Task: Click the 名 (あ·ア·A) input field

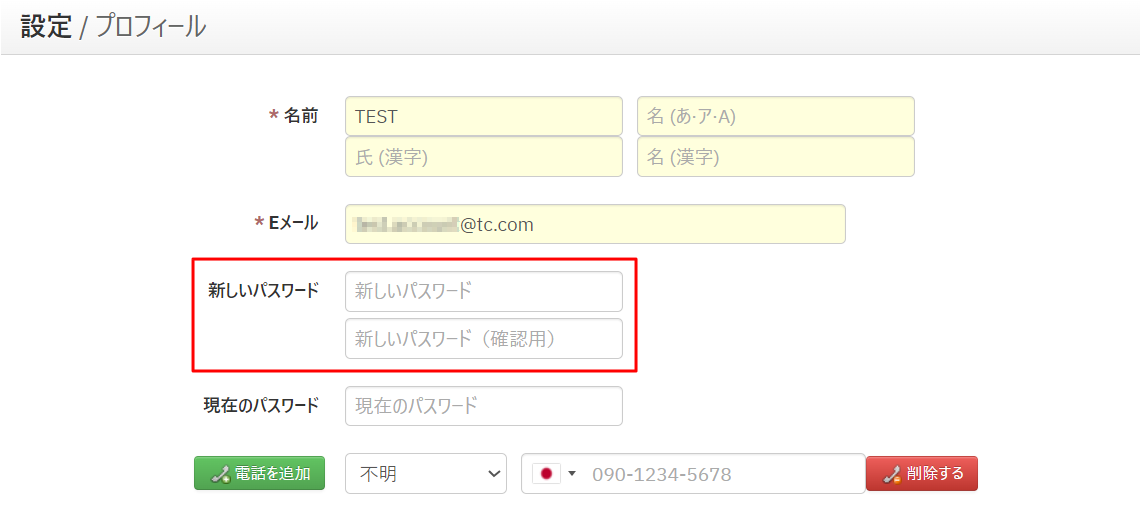Action: [x=775, y=116]
